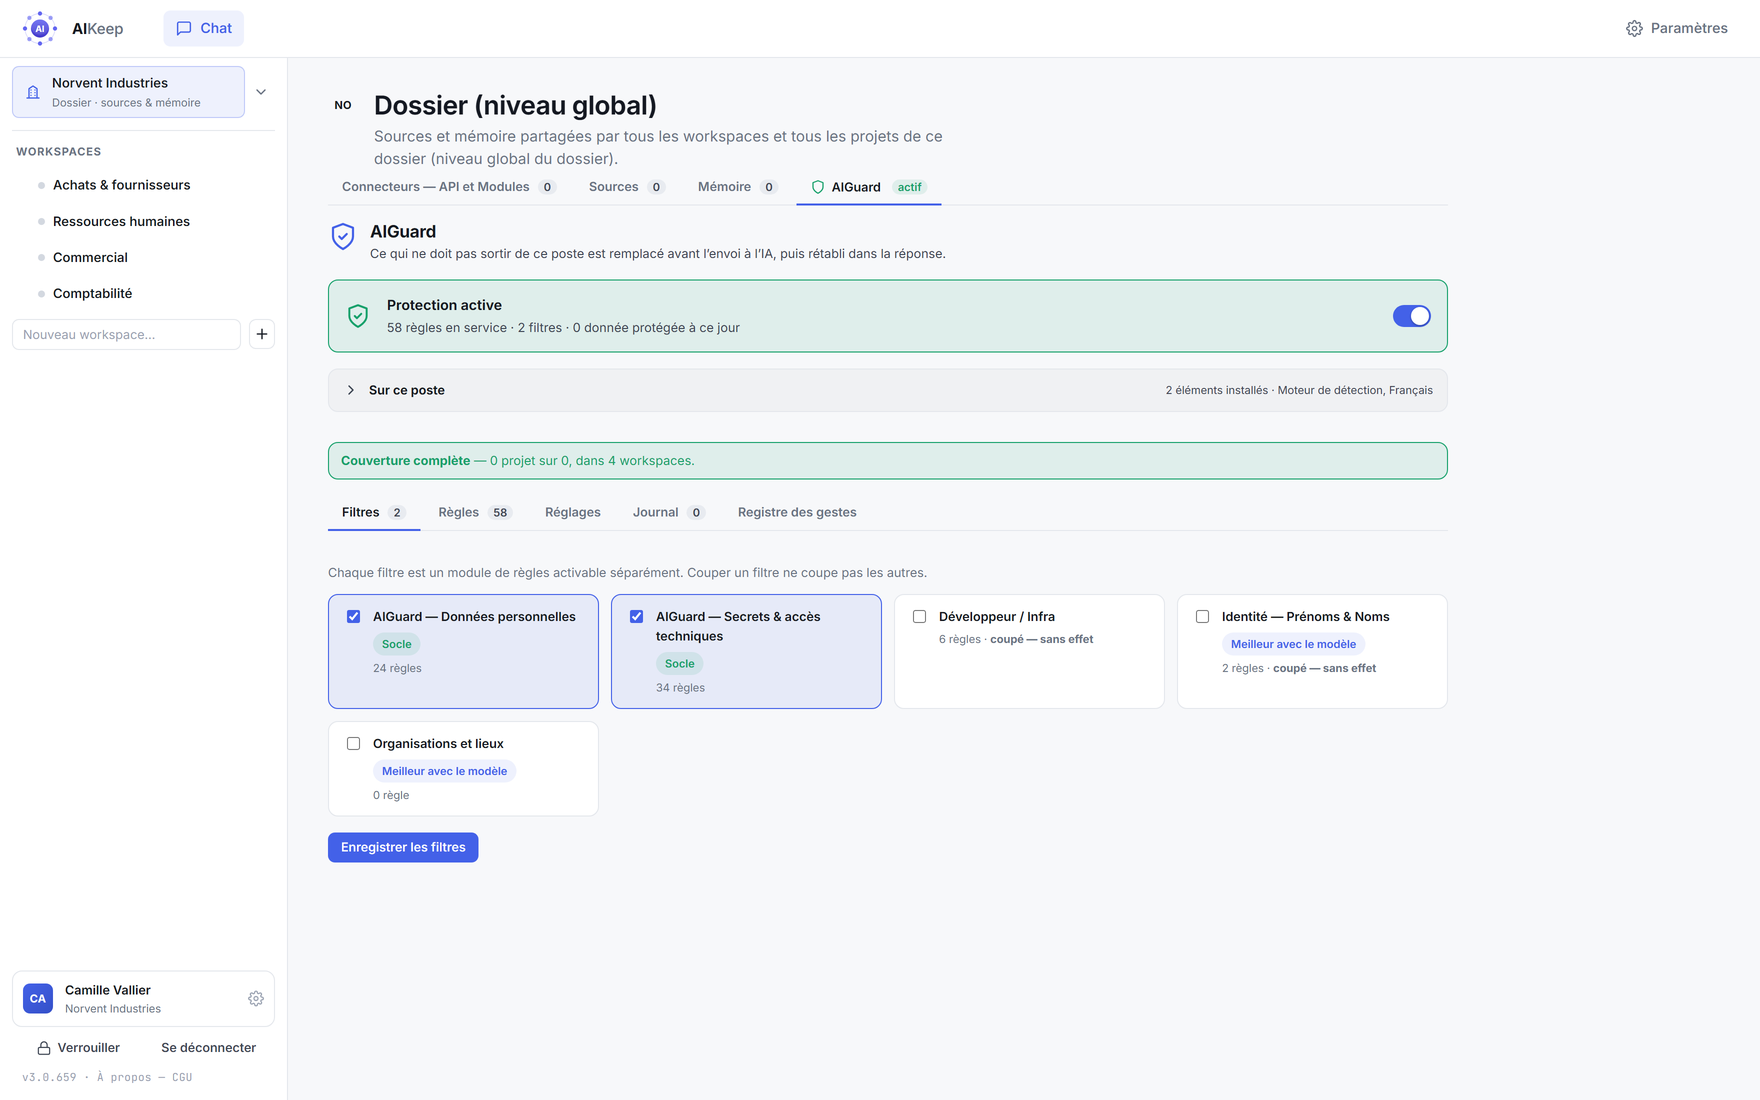Viewport: 1760px width, 1100px height.
Task: Click the AIKeep logo icon
Action: 40,28
